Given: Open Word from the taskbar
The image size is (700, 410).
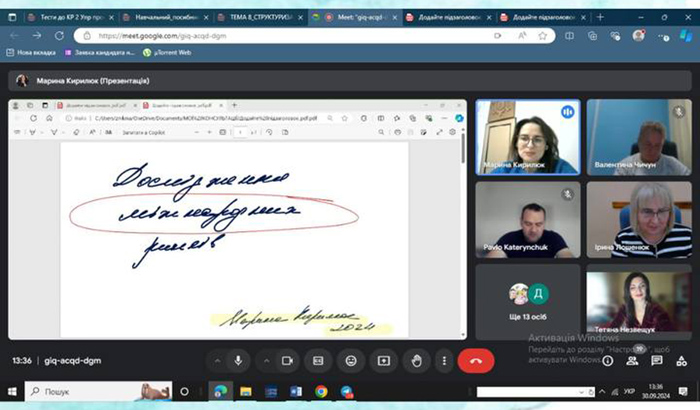Looking at the screenshot, I should tap(296, 392).
